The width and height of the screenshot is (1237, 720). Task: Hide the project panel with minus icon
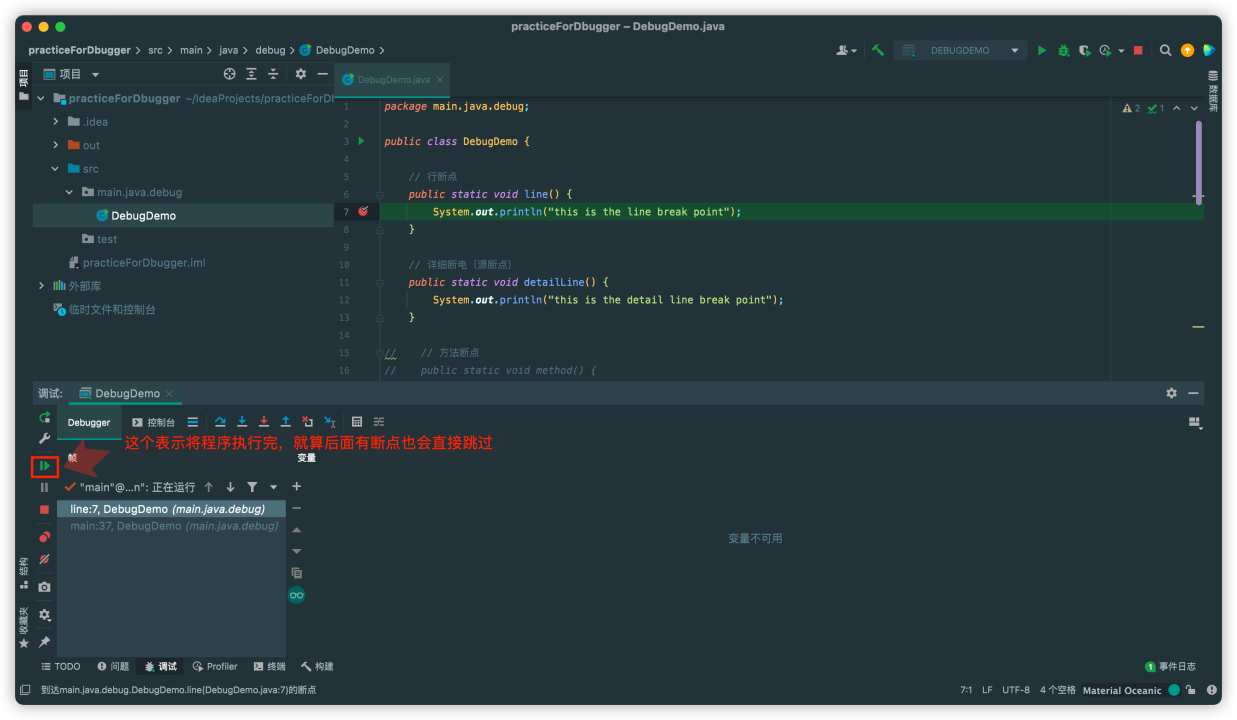322,74
